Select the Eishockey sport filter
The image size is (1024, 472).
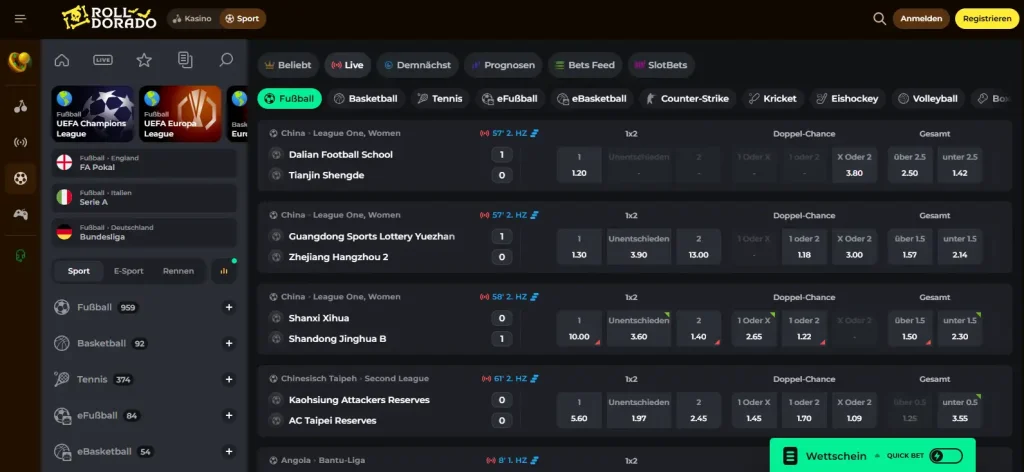click(848, 99)
